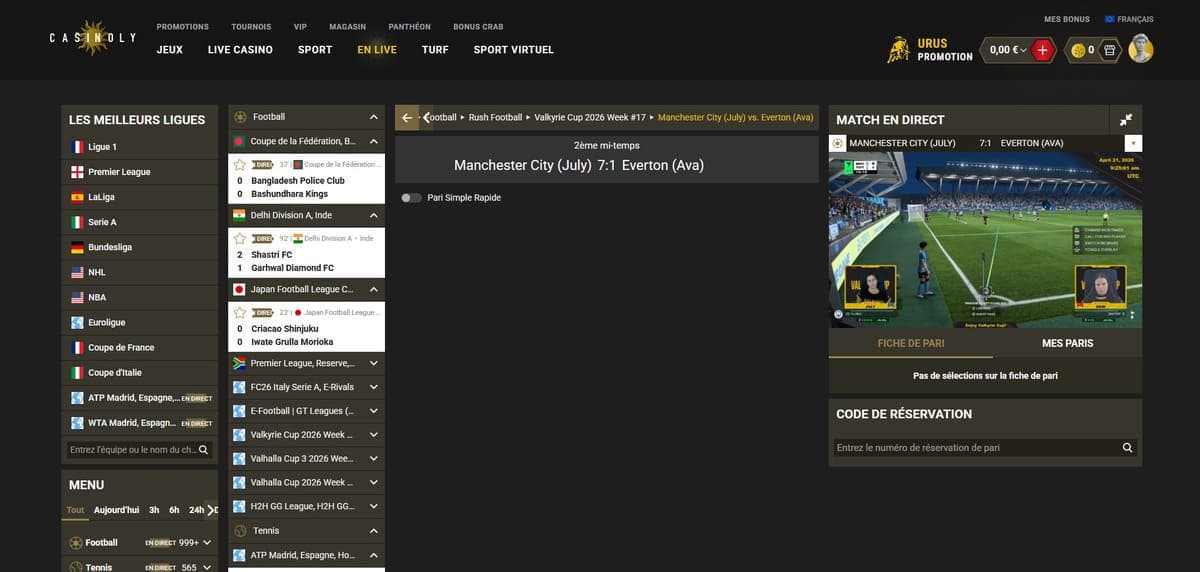Expand Premier League, Reserve league group
This screenshot has width=1200, height=572.
click(x=374, y=363)
